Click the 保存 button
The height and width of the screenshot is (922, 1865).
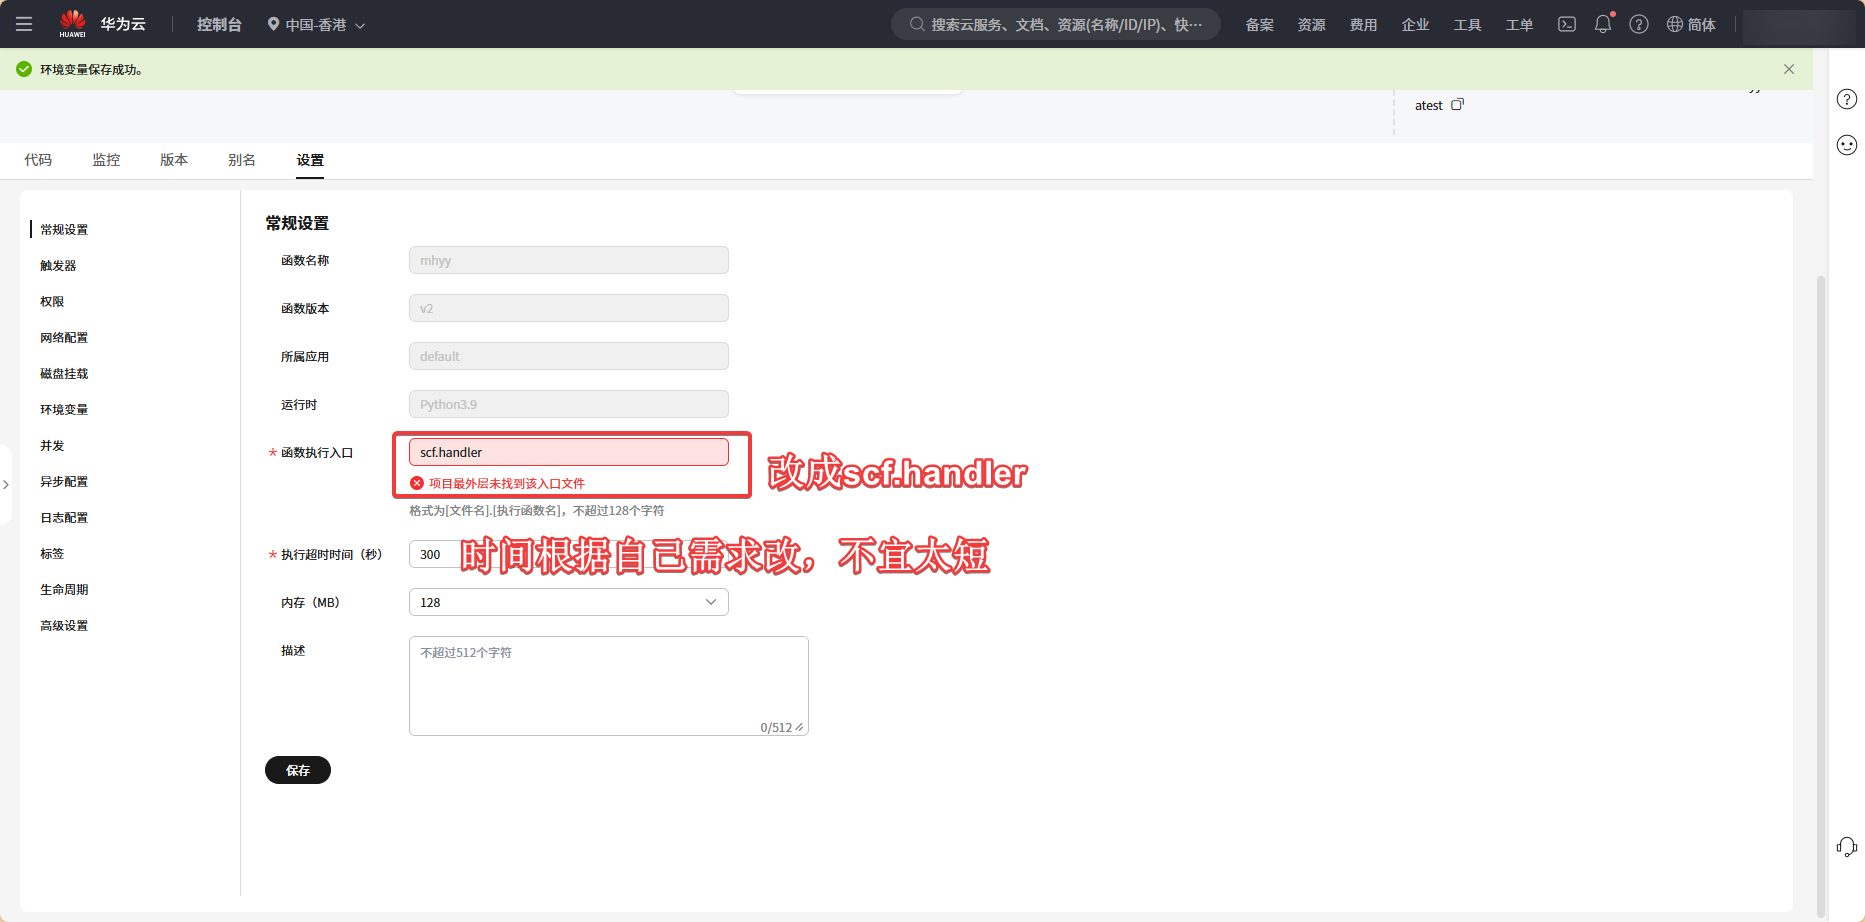tap(298, 770)
